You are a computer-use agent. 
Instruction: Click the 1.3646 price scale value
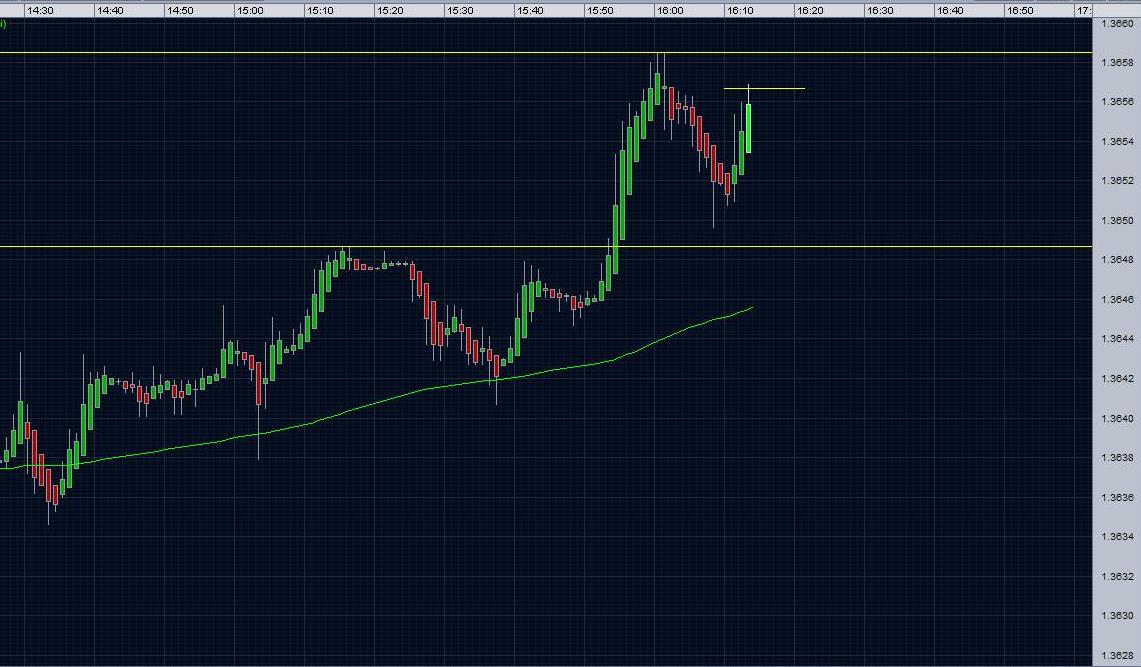[1117, 300]
